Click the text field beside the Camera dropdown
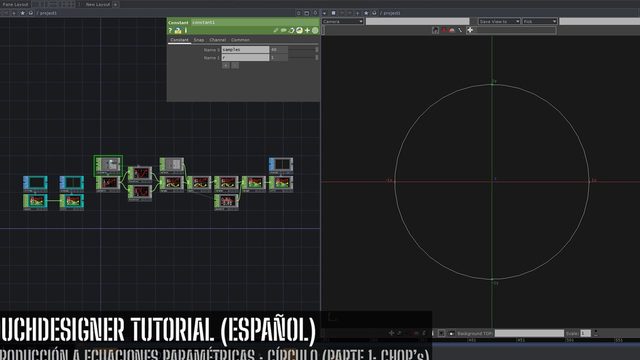 click(417, 21)
